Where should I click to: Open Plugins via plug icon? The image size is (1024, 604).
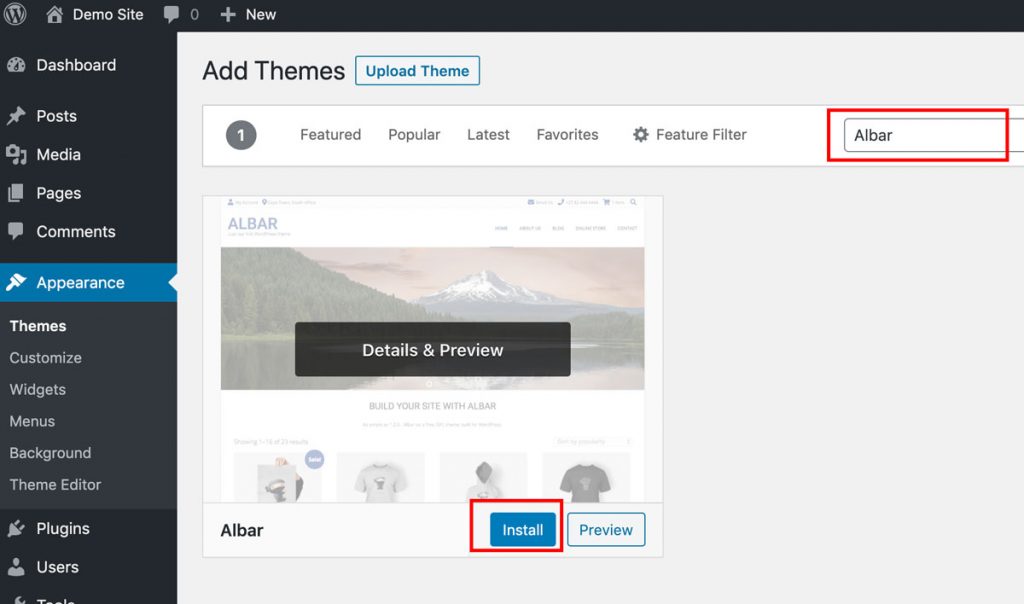(x=16, y=529)
